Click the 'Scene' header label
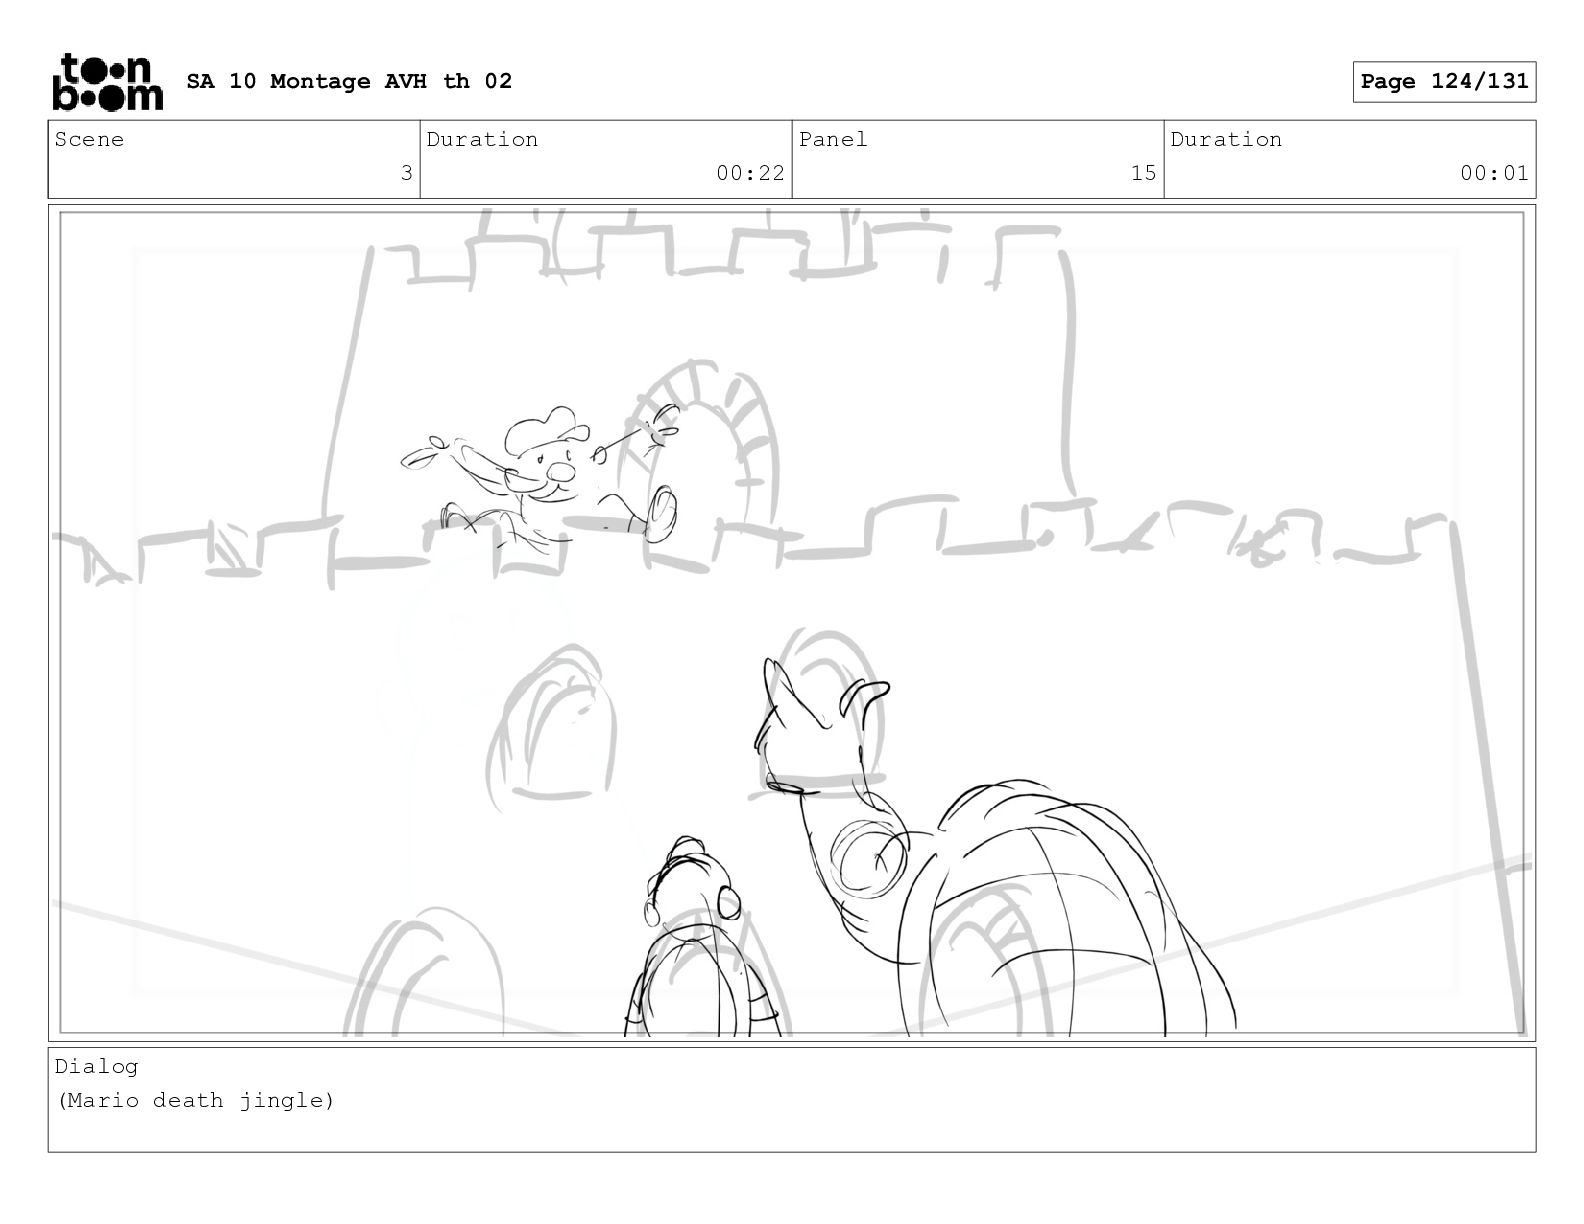The width and height of the screenshot is (1584, 1224). click(x=89, y=139)
